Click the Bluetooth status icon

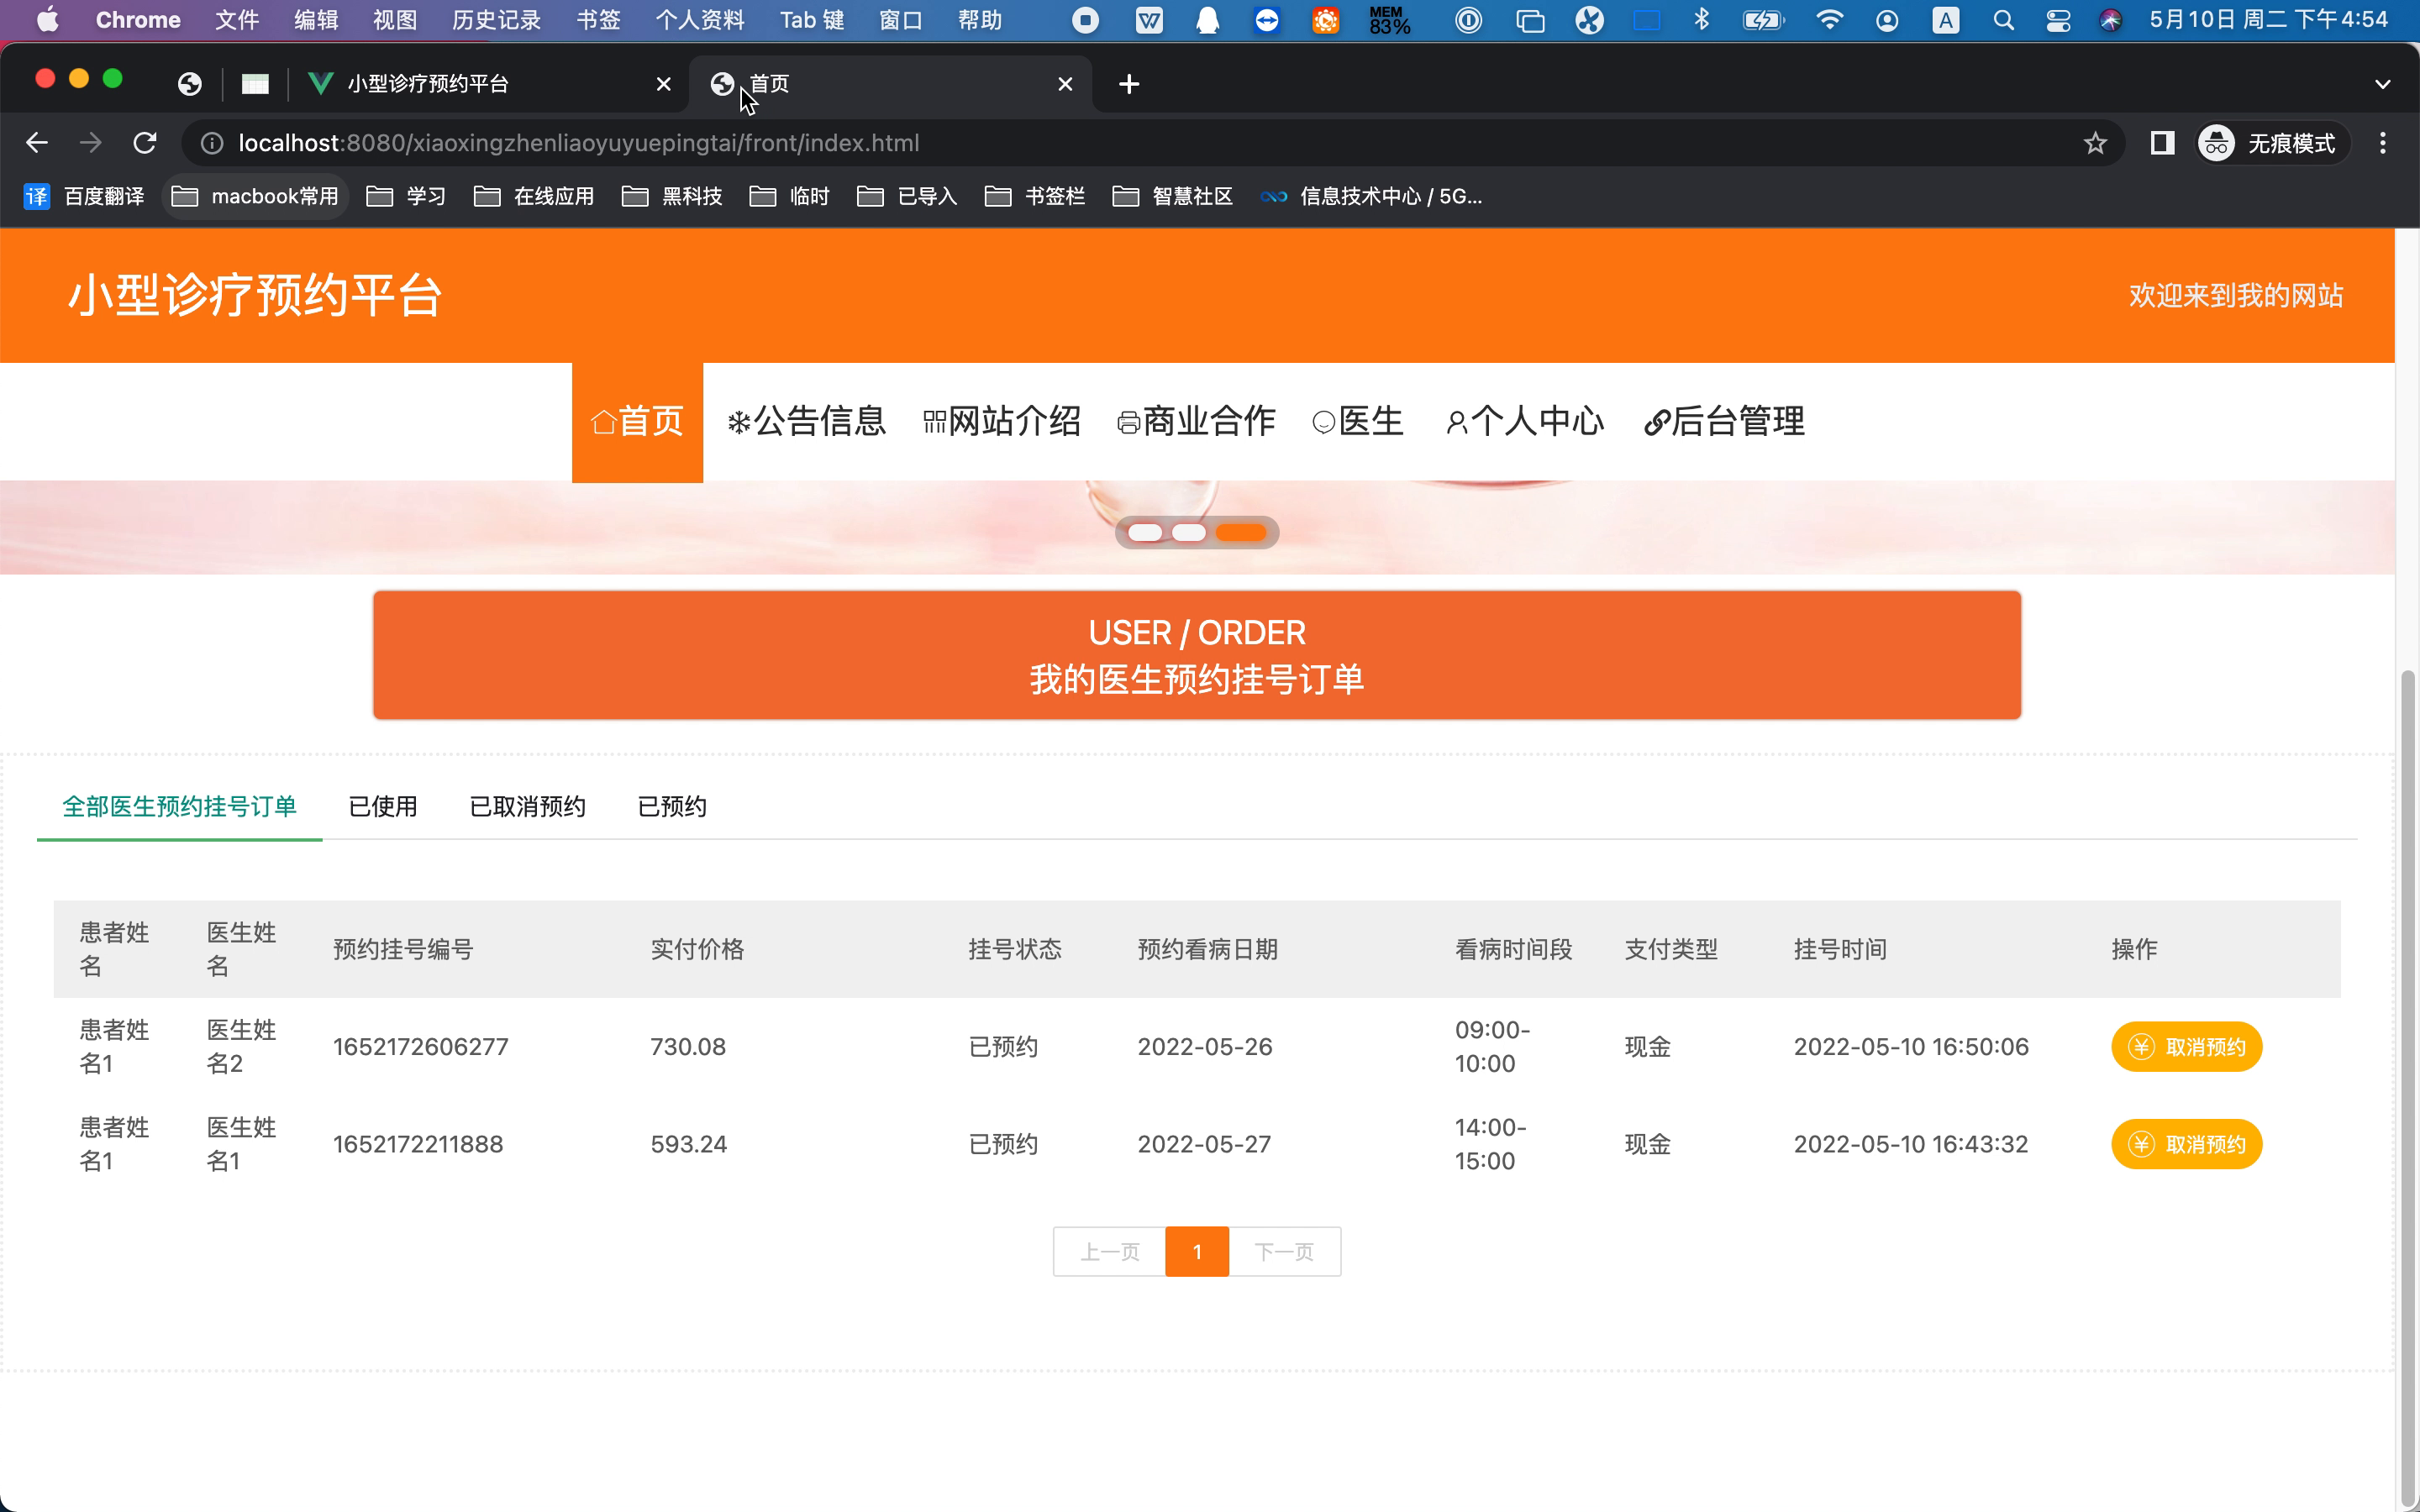[1701, 20]
